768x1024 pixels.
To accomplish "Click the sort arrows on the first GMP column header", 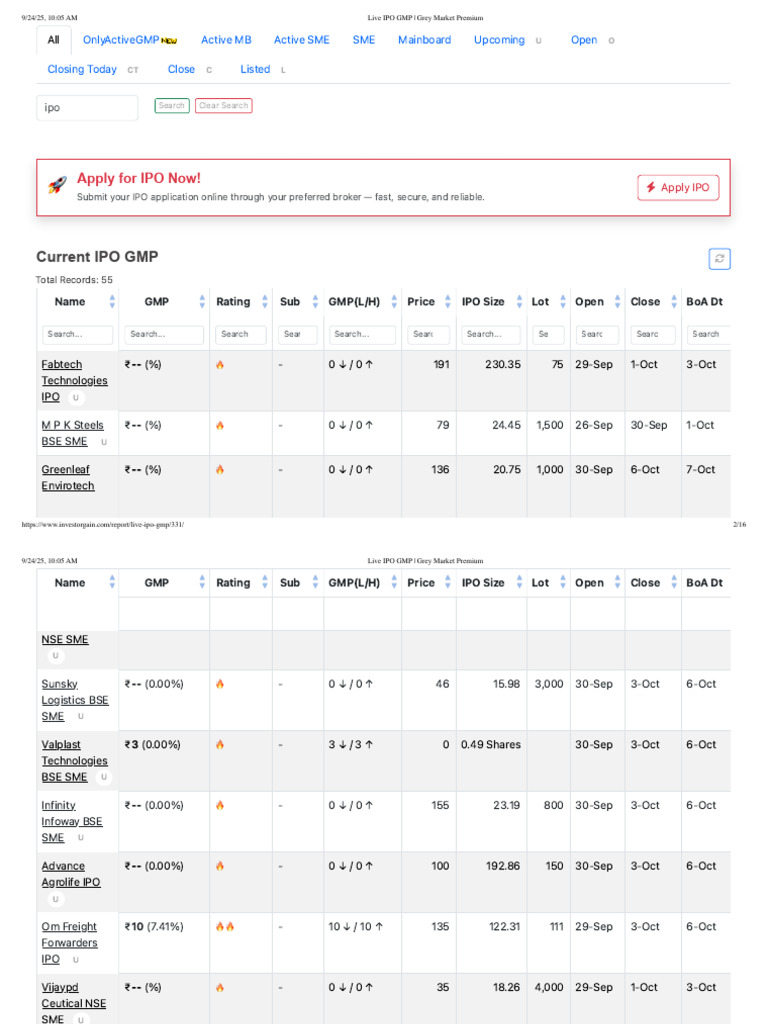I will click(202, 302).
